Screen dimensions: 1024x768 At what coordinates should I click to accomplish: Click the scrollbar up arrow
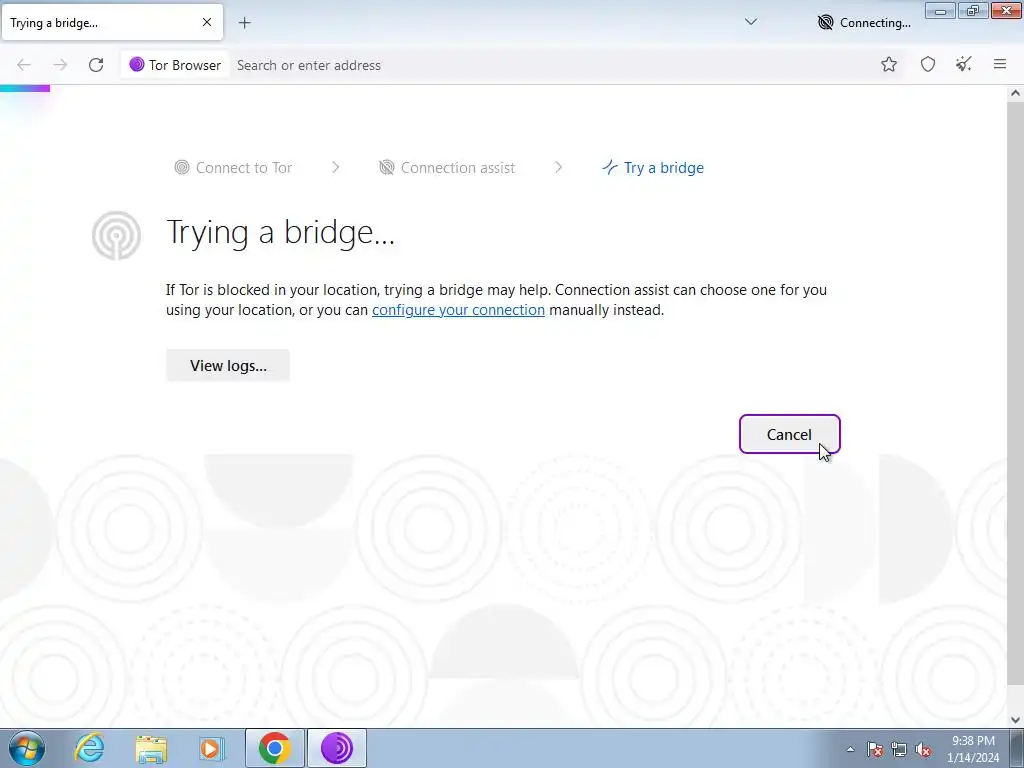click(x=1015, y=93)
